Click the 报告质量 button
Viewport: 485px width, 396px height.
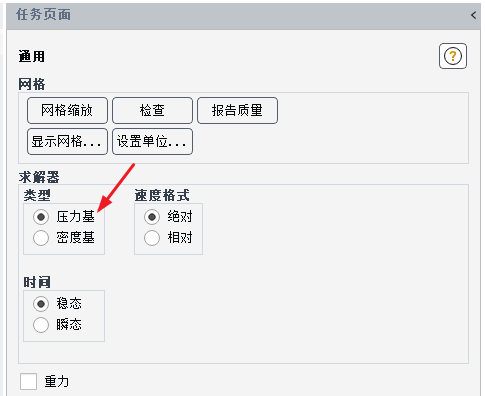click(237, 110)
